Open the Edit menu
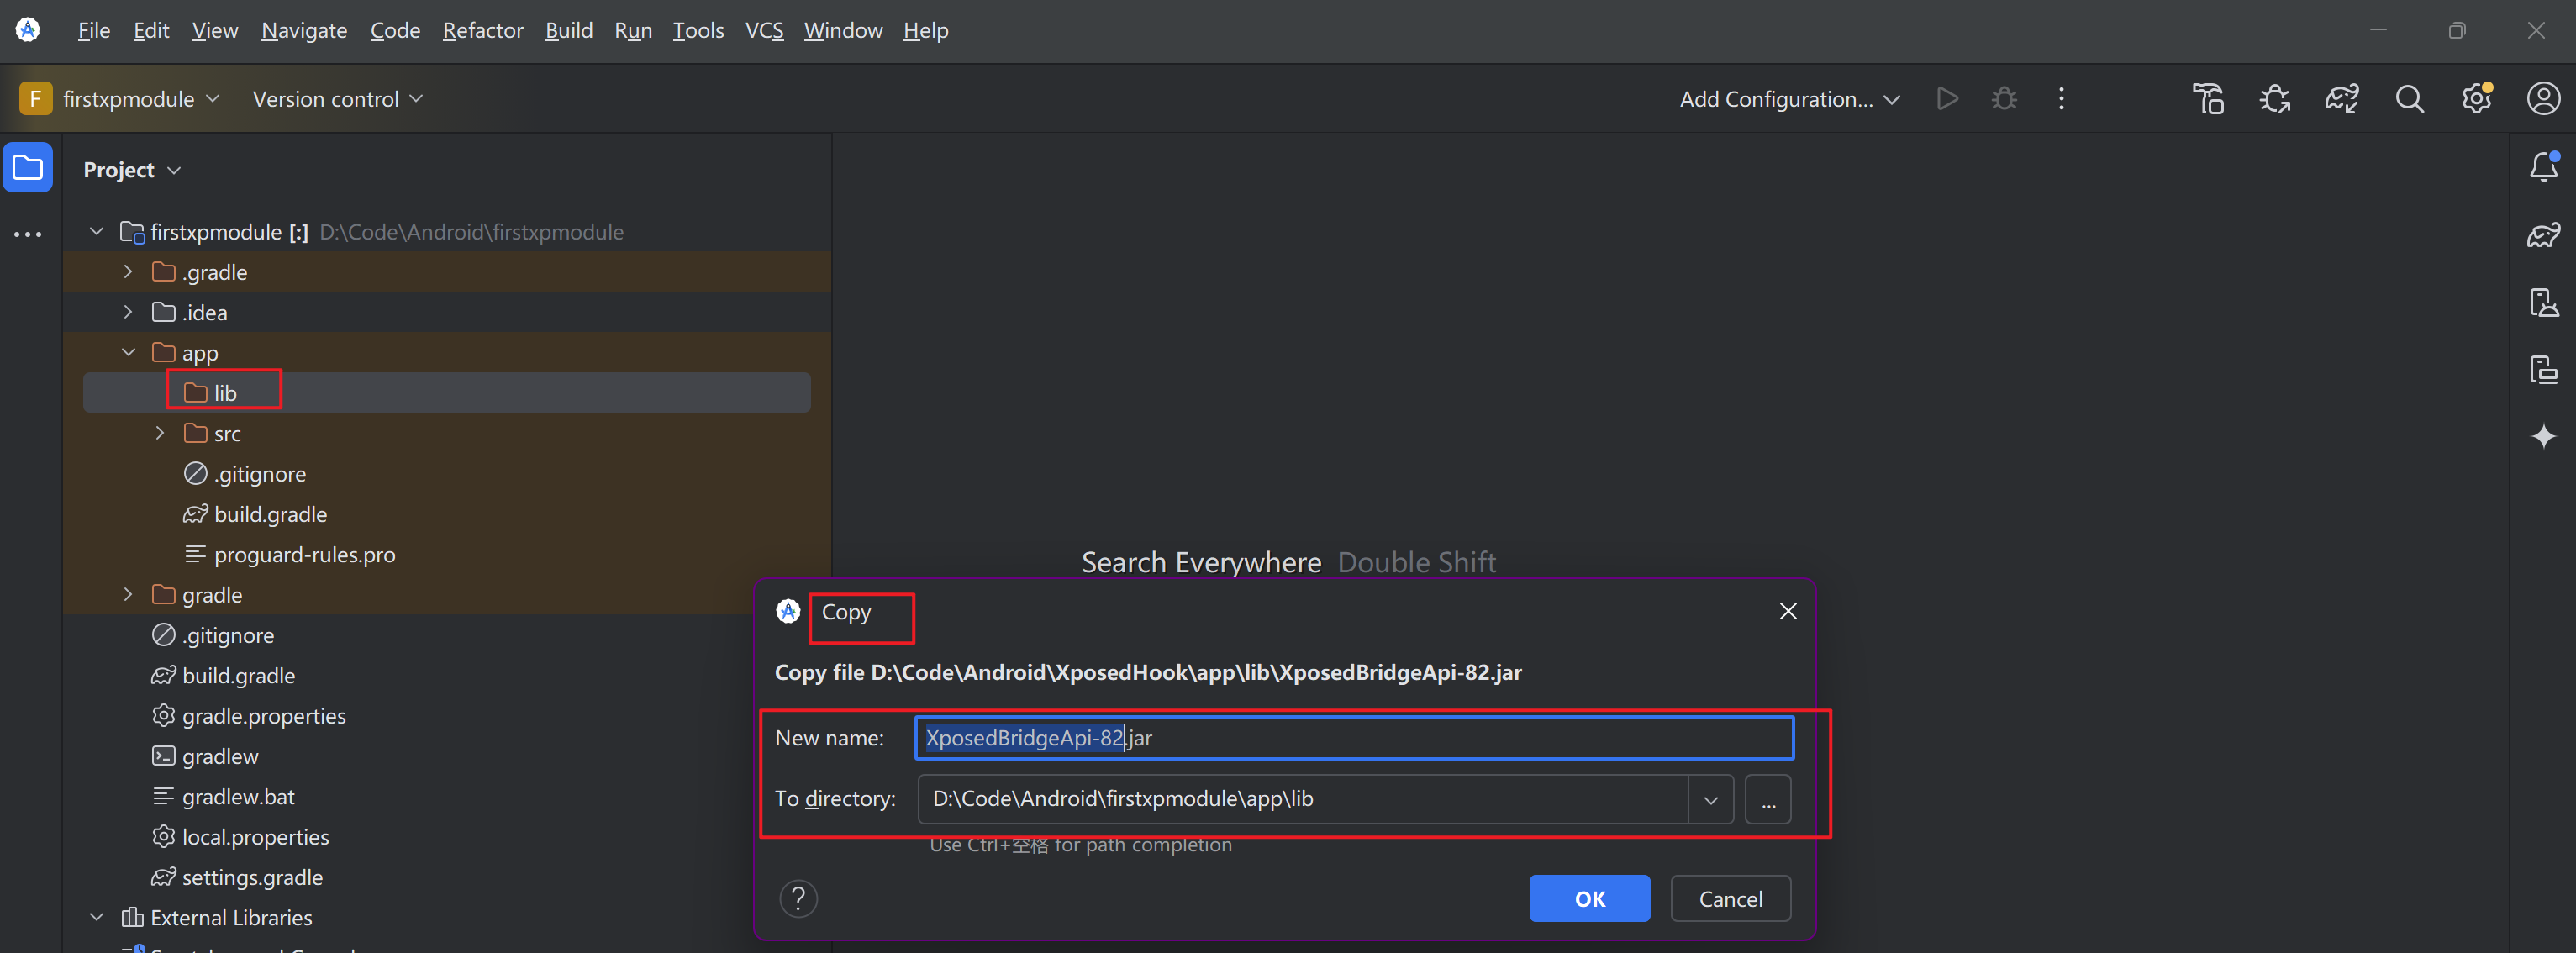 coord(151,31)
